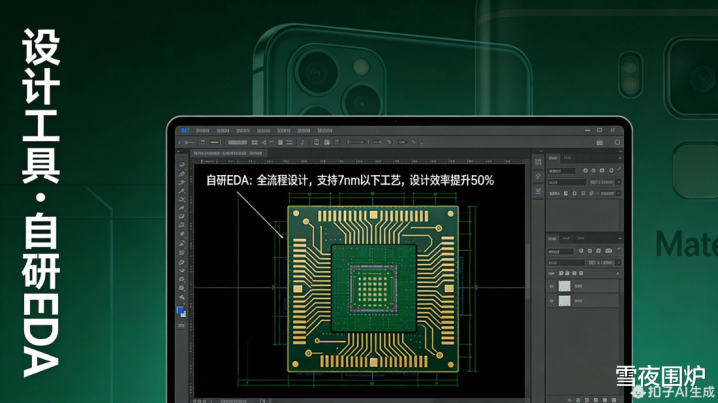Select the top layer's thumbnail

(x=564, y=286)
